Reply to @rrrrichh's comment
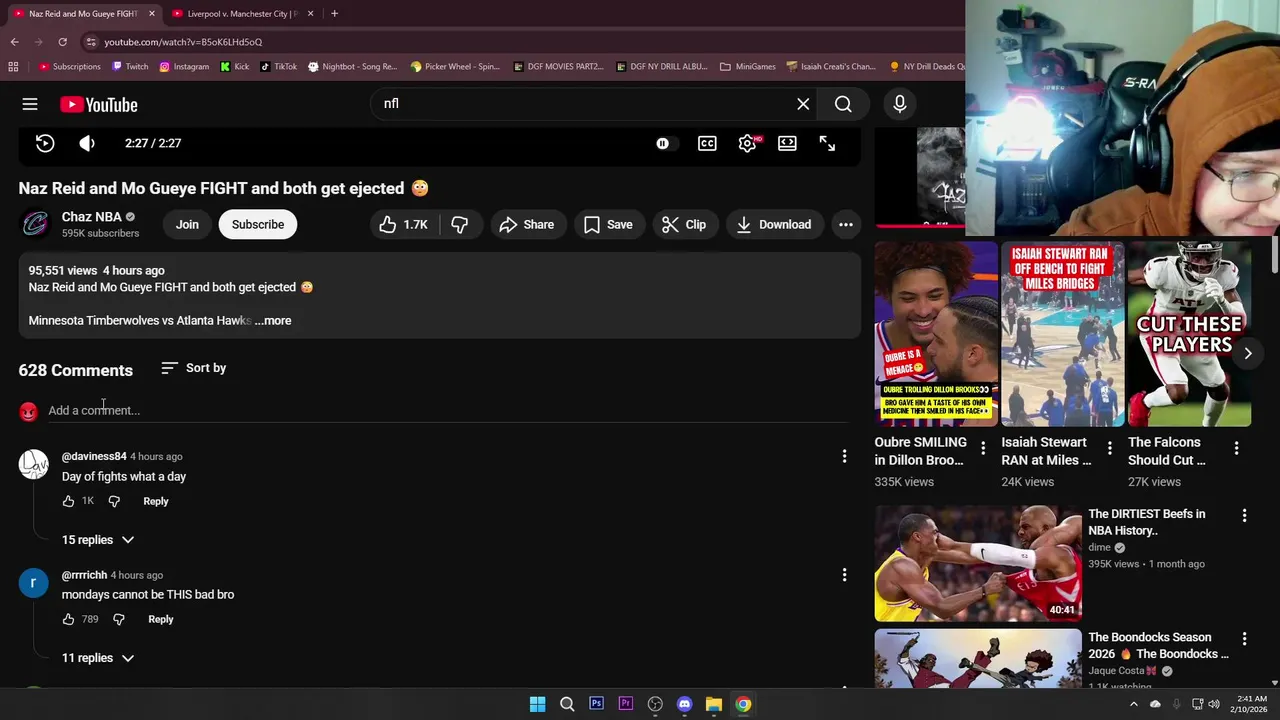This screenshot has height=720, width=1280. [x=160, y=619]
